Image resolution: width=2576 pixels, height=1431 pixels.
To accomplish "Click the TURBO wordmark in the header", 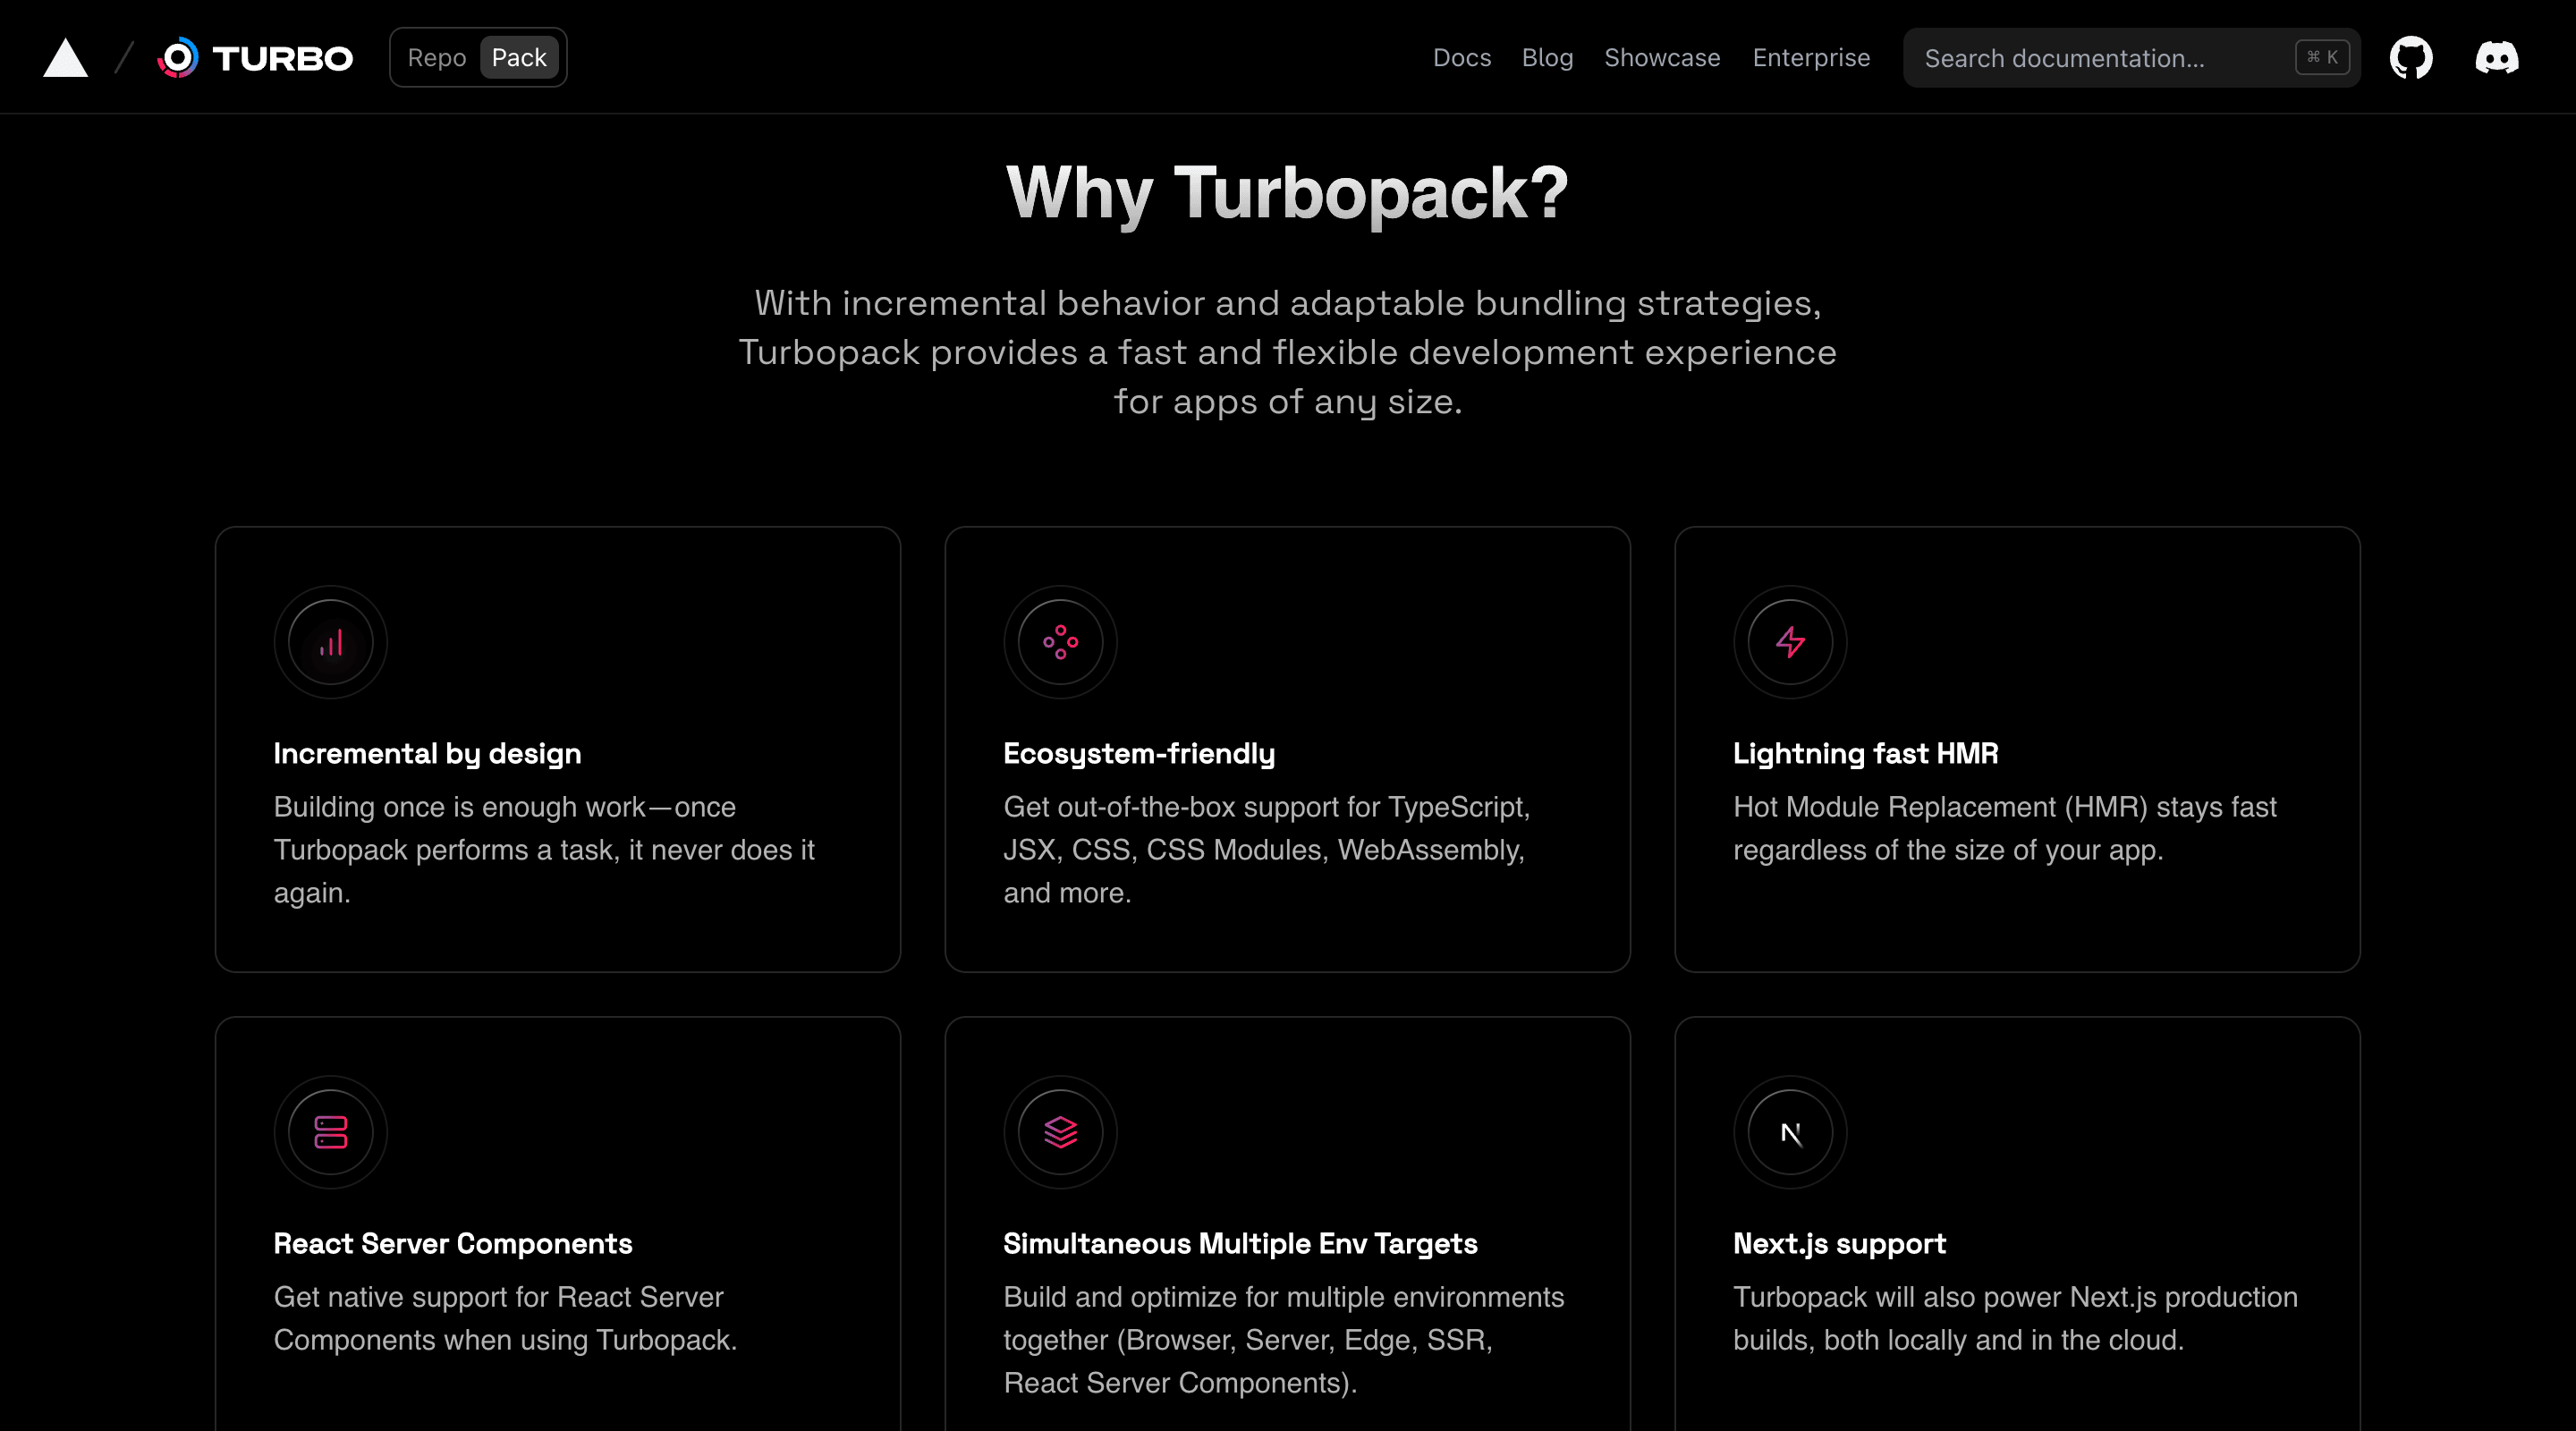I will [x=282, y=57].
